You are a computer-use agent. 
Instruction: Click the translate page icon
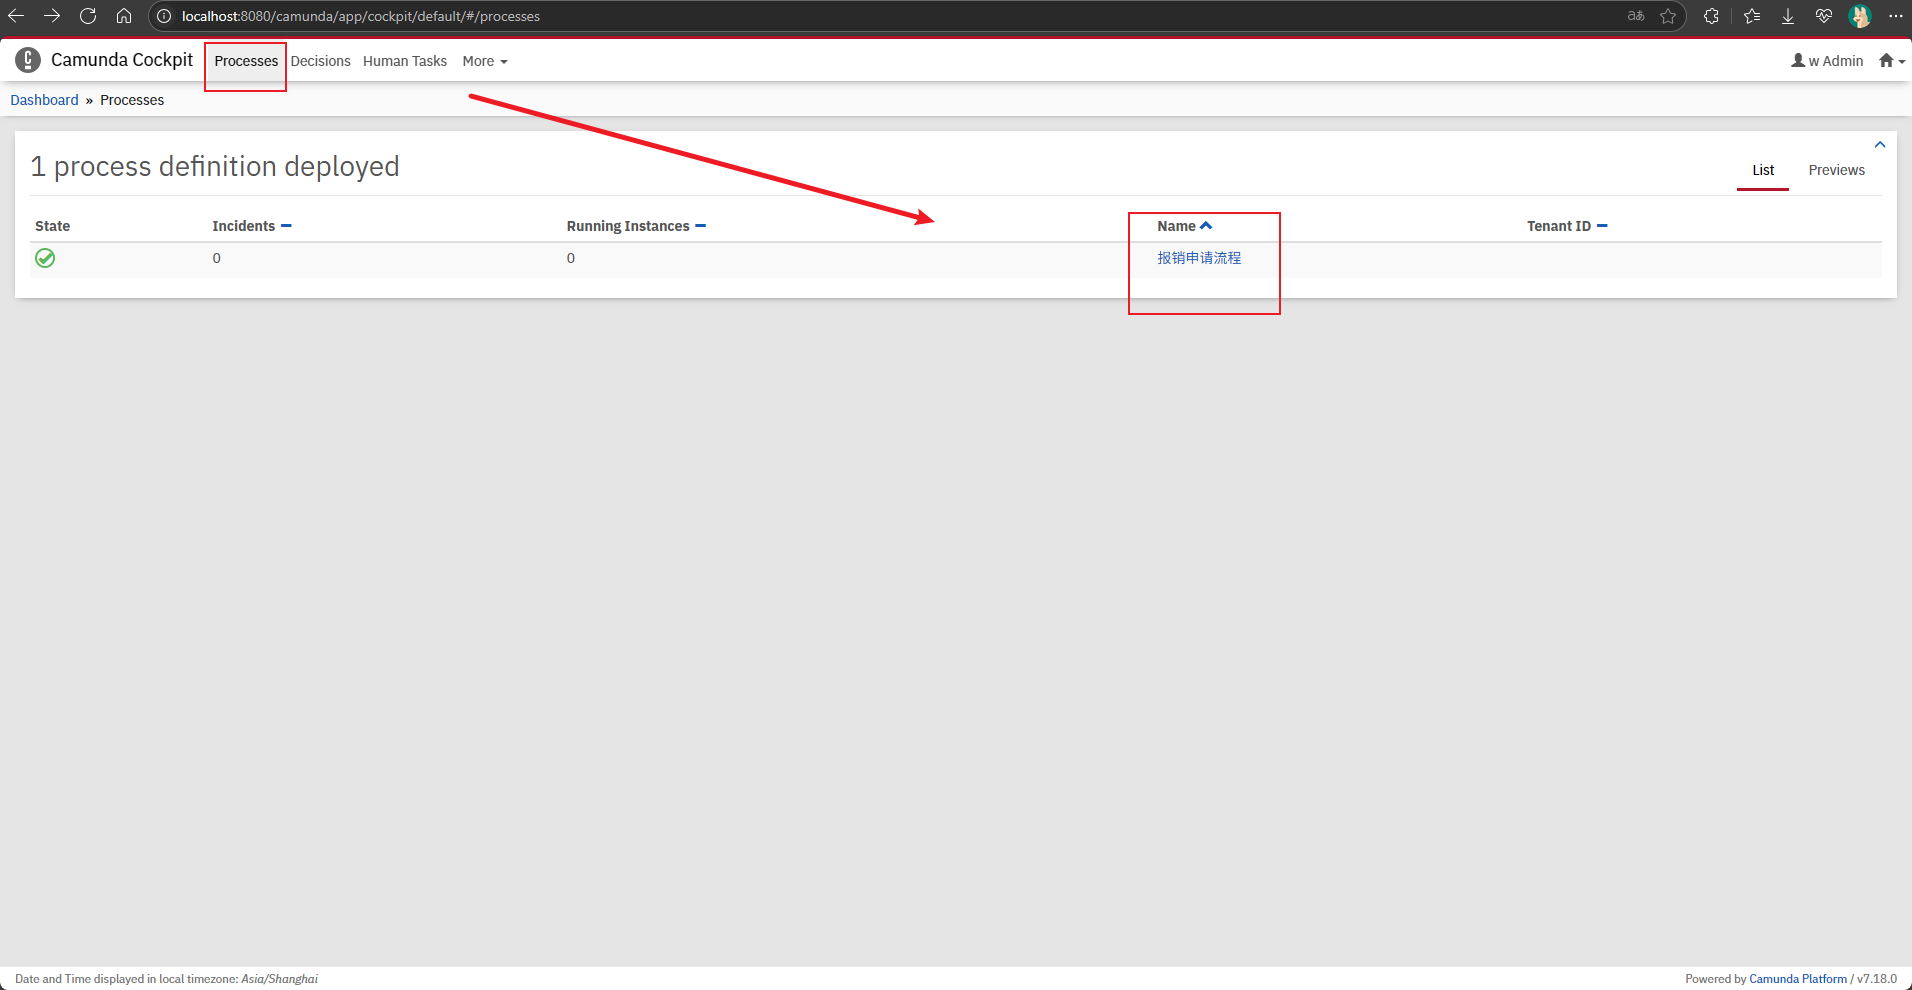pyautogui.click(x=1636, y=16)
